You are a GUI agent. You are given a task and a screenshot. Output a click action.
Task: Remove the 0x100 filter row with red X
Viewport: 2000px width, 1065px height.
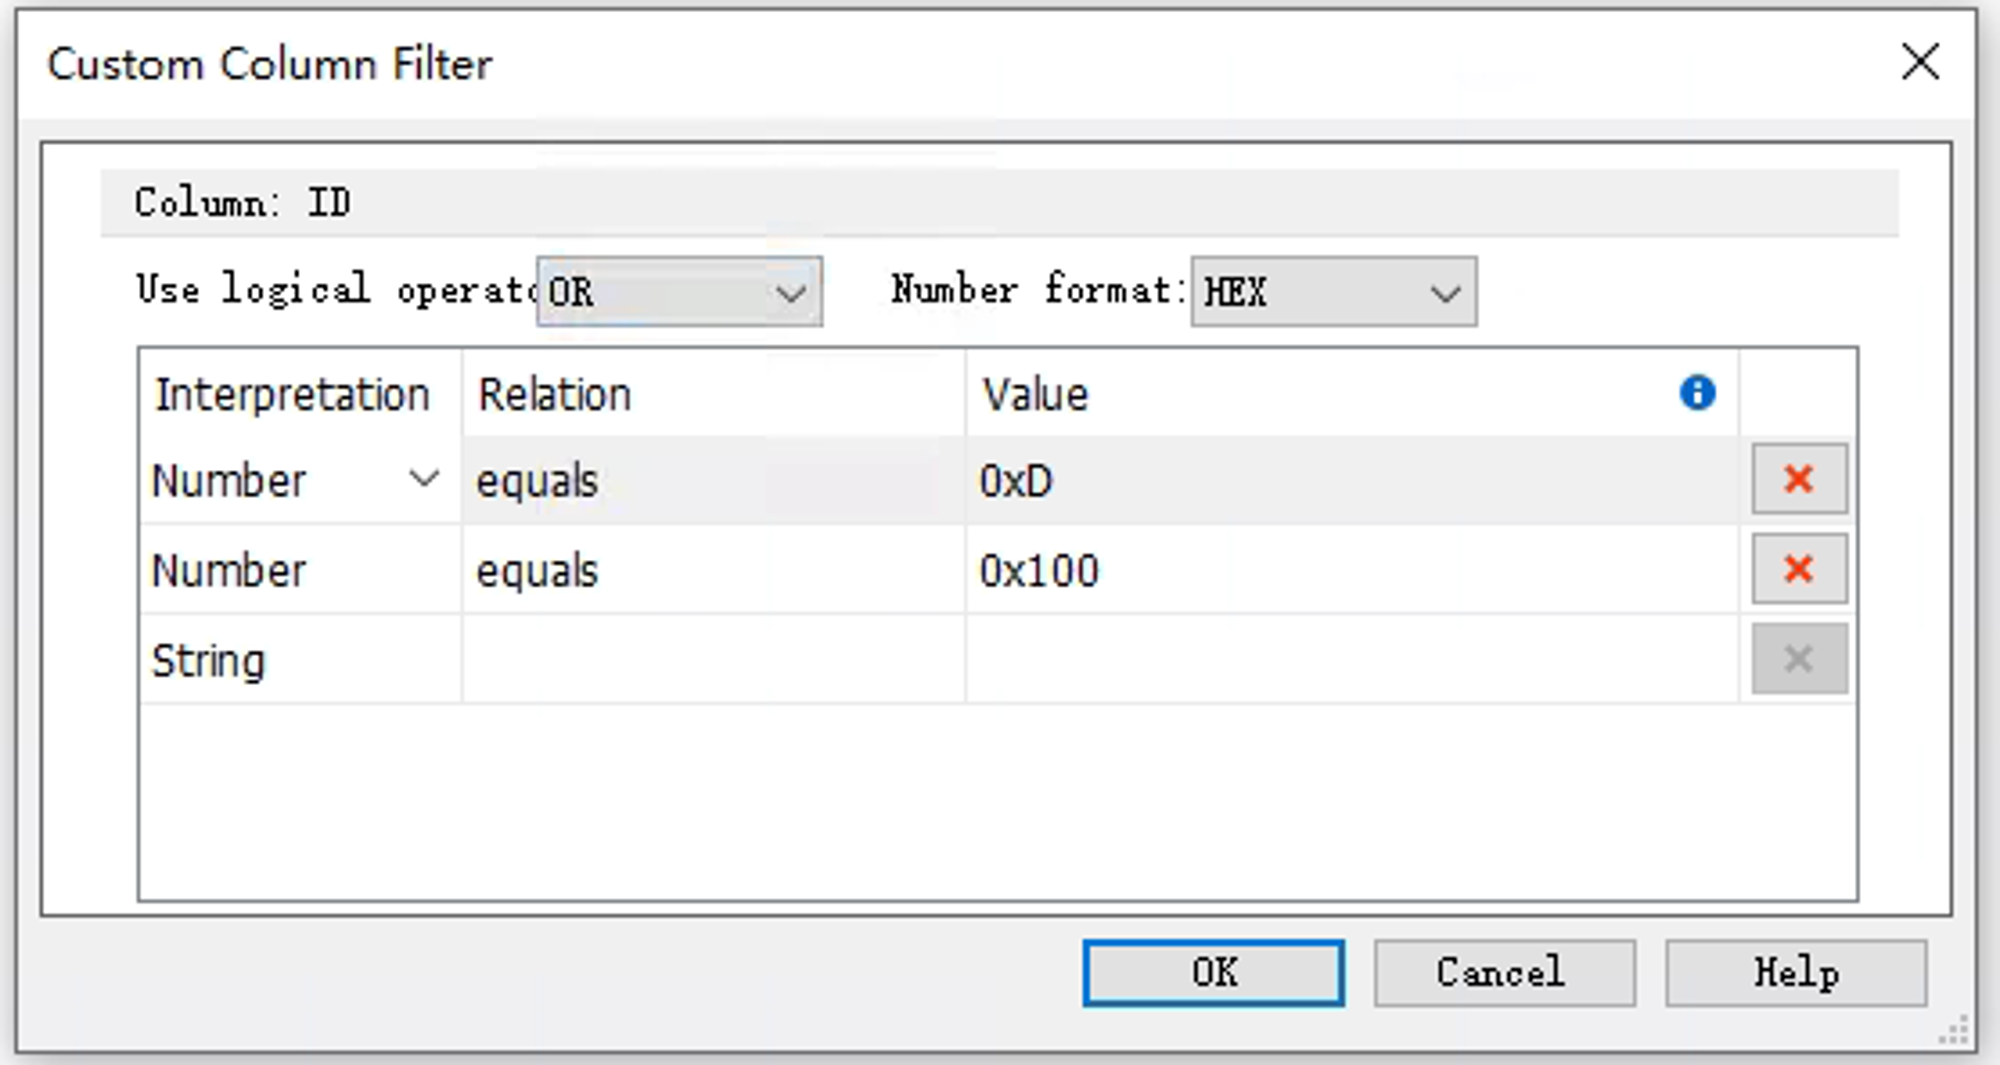click(x=1799, y=569)
